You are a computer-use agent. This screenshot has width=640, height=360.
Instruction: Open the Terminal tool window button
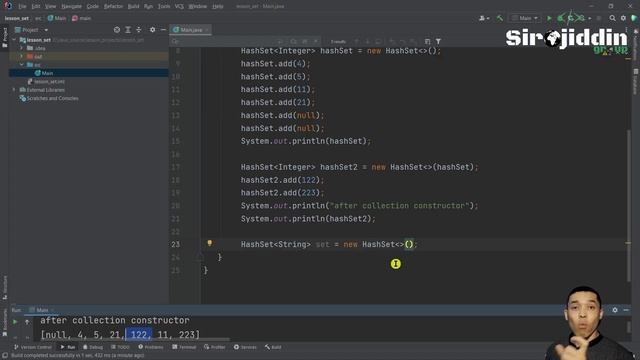184,347
